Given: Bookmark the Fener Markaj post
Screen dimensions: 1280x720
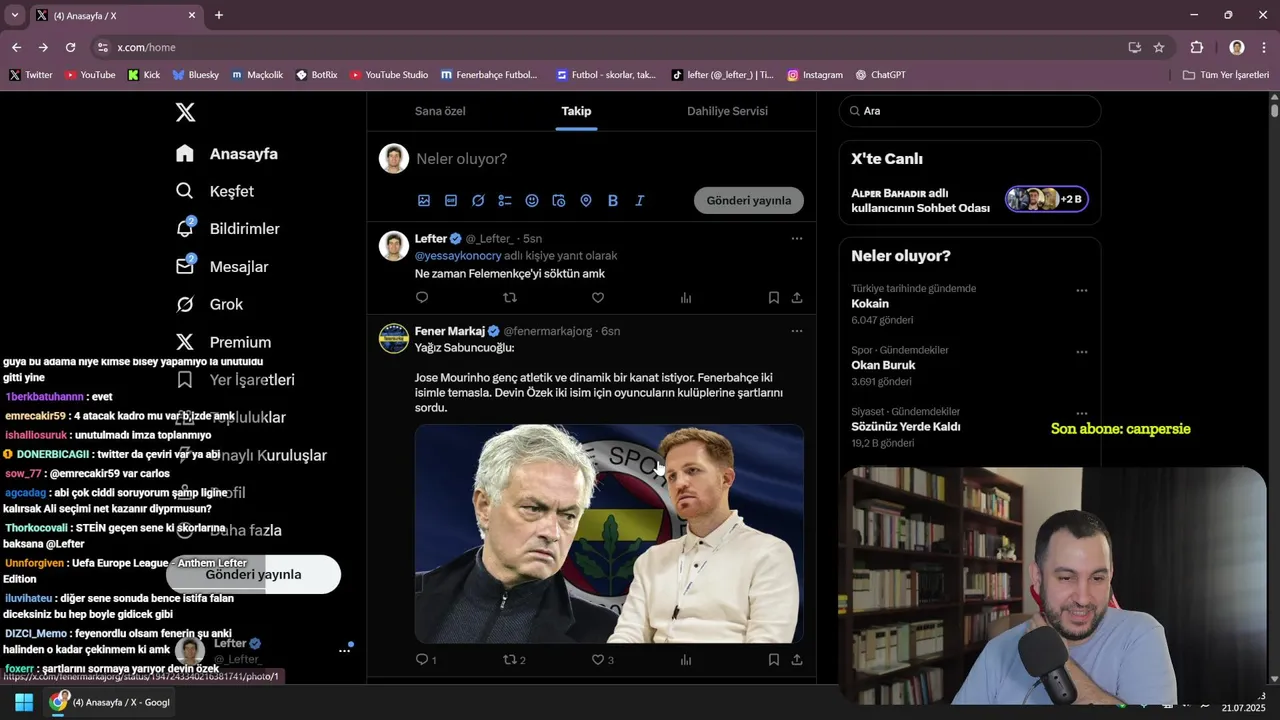Looking at the screenshot, I should (x=774, y=660).
